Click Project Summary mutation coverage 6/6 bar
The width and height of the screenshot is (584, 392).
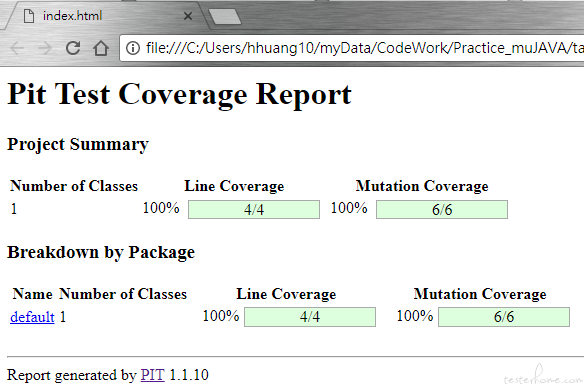point(442,209)
